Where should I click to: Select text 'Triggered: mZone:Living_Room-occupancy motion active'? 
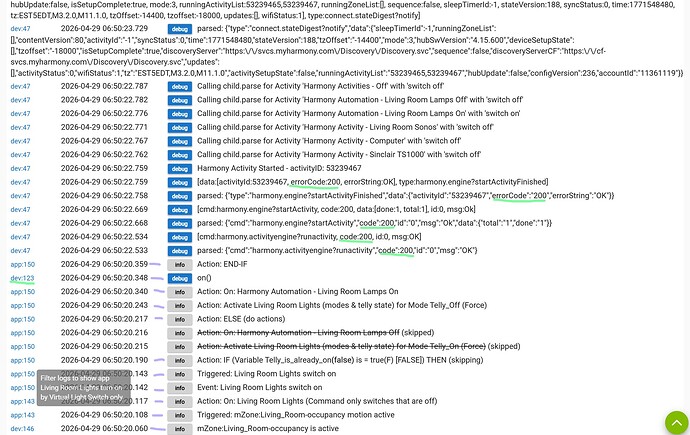point(296,415)
